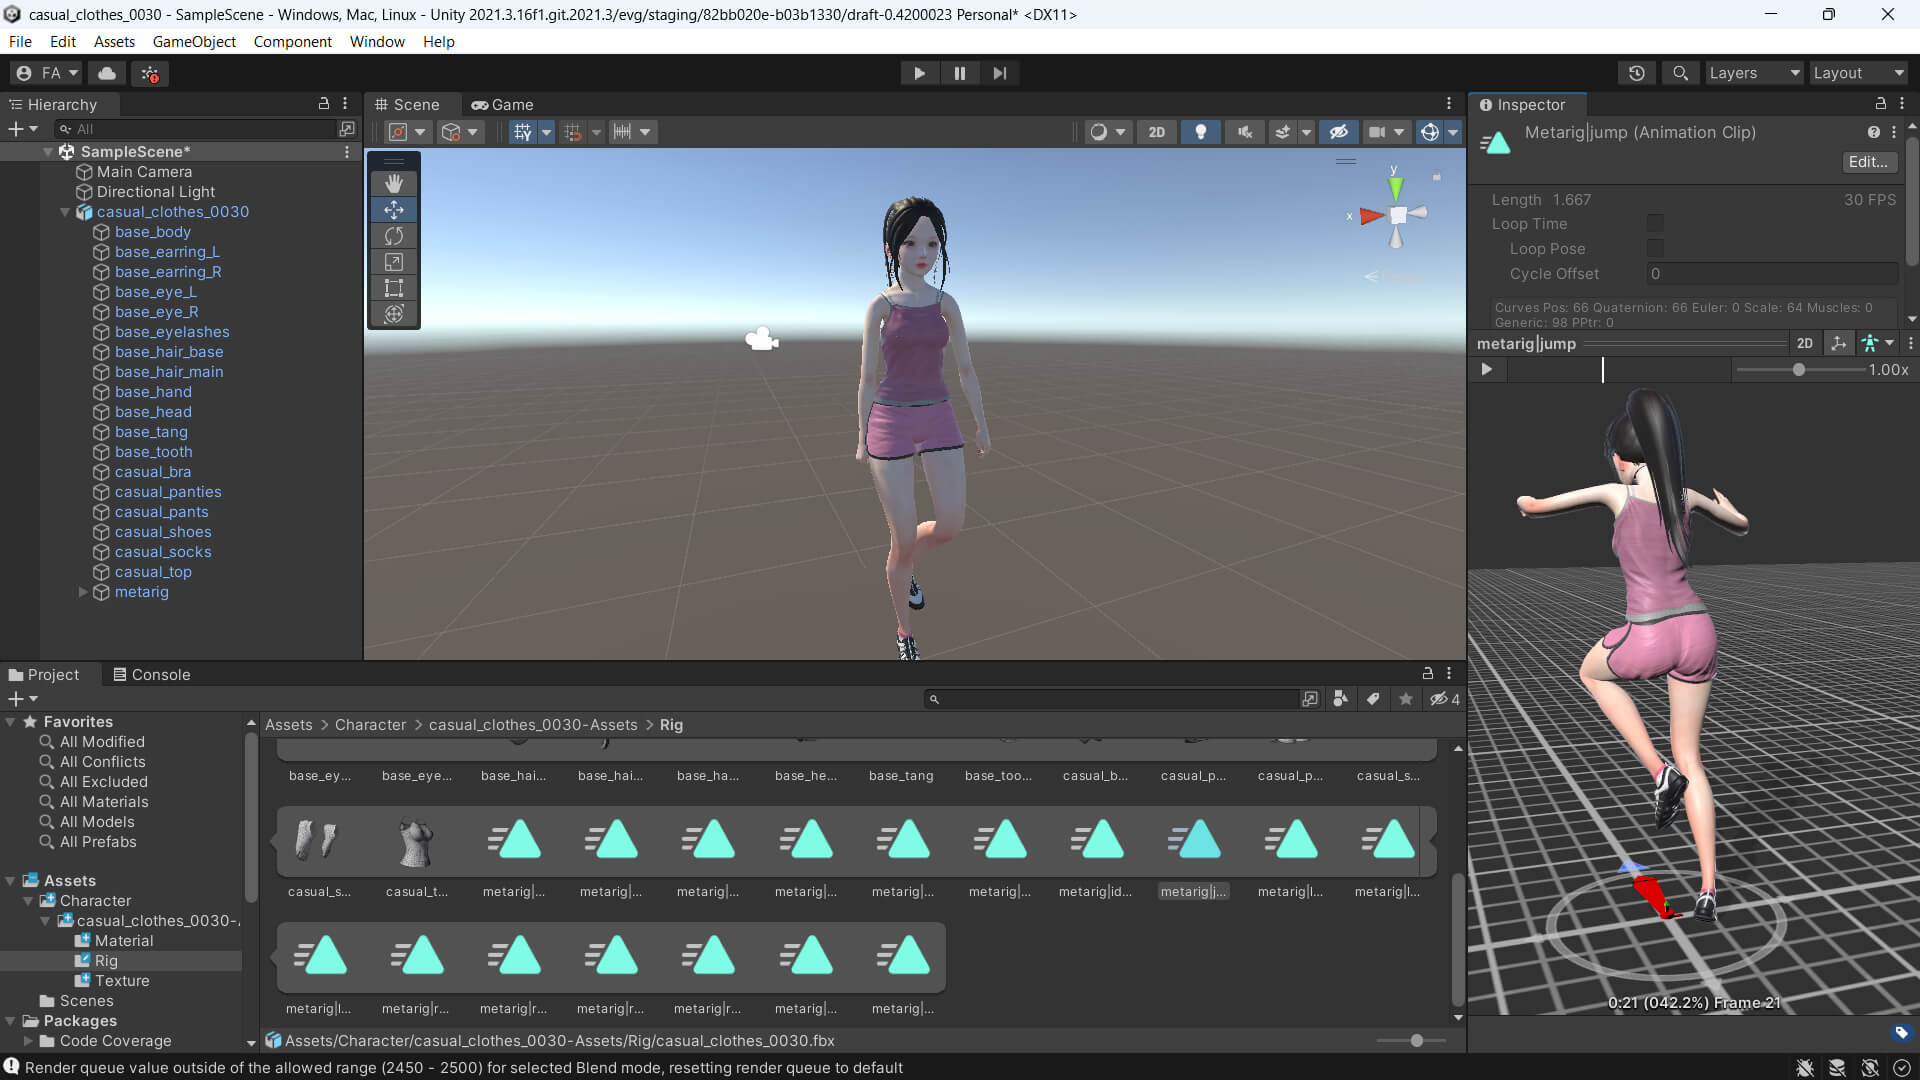This screenshot has height=1080, width=1920.
Task: Open the Assets menu
Action: (x=114, y=41)
